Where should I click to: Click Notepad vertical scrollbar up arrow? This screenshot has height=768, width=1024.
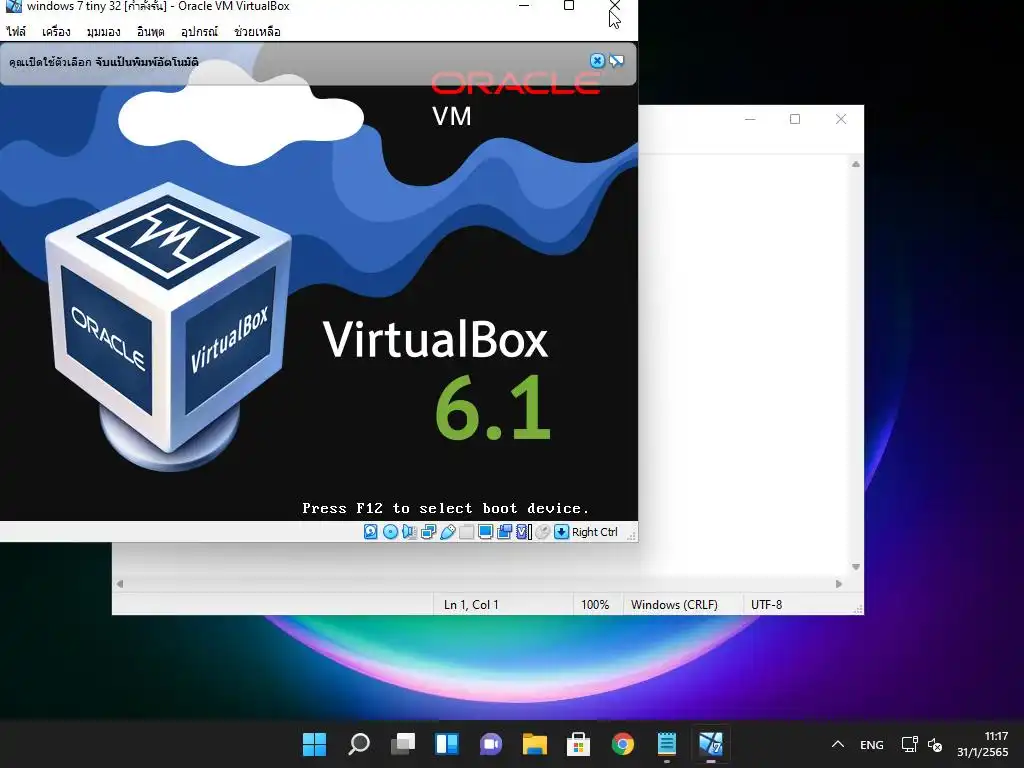856,164
